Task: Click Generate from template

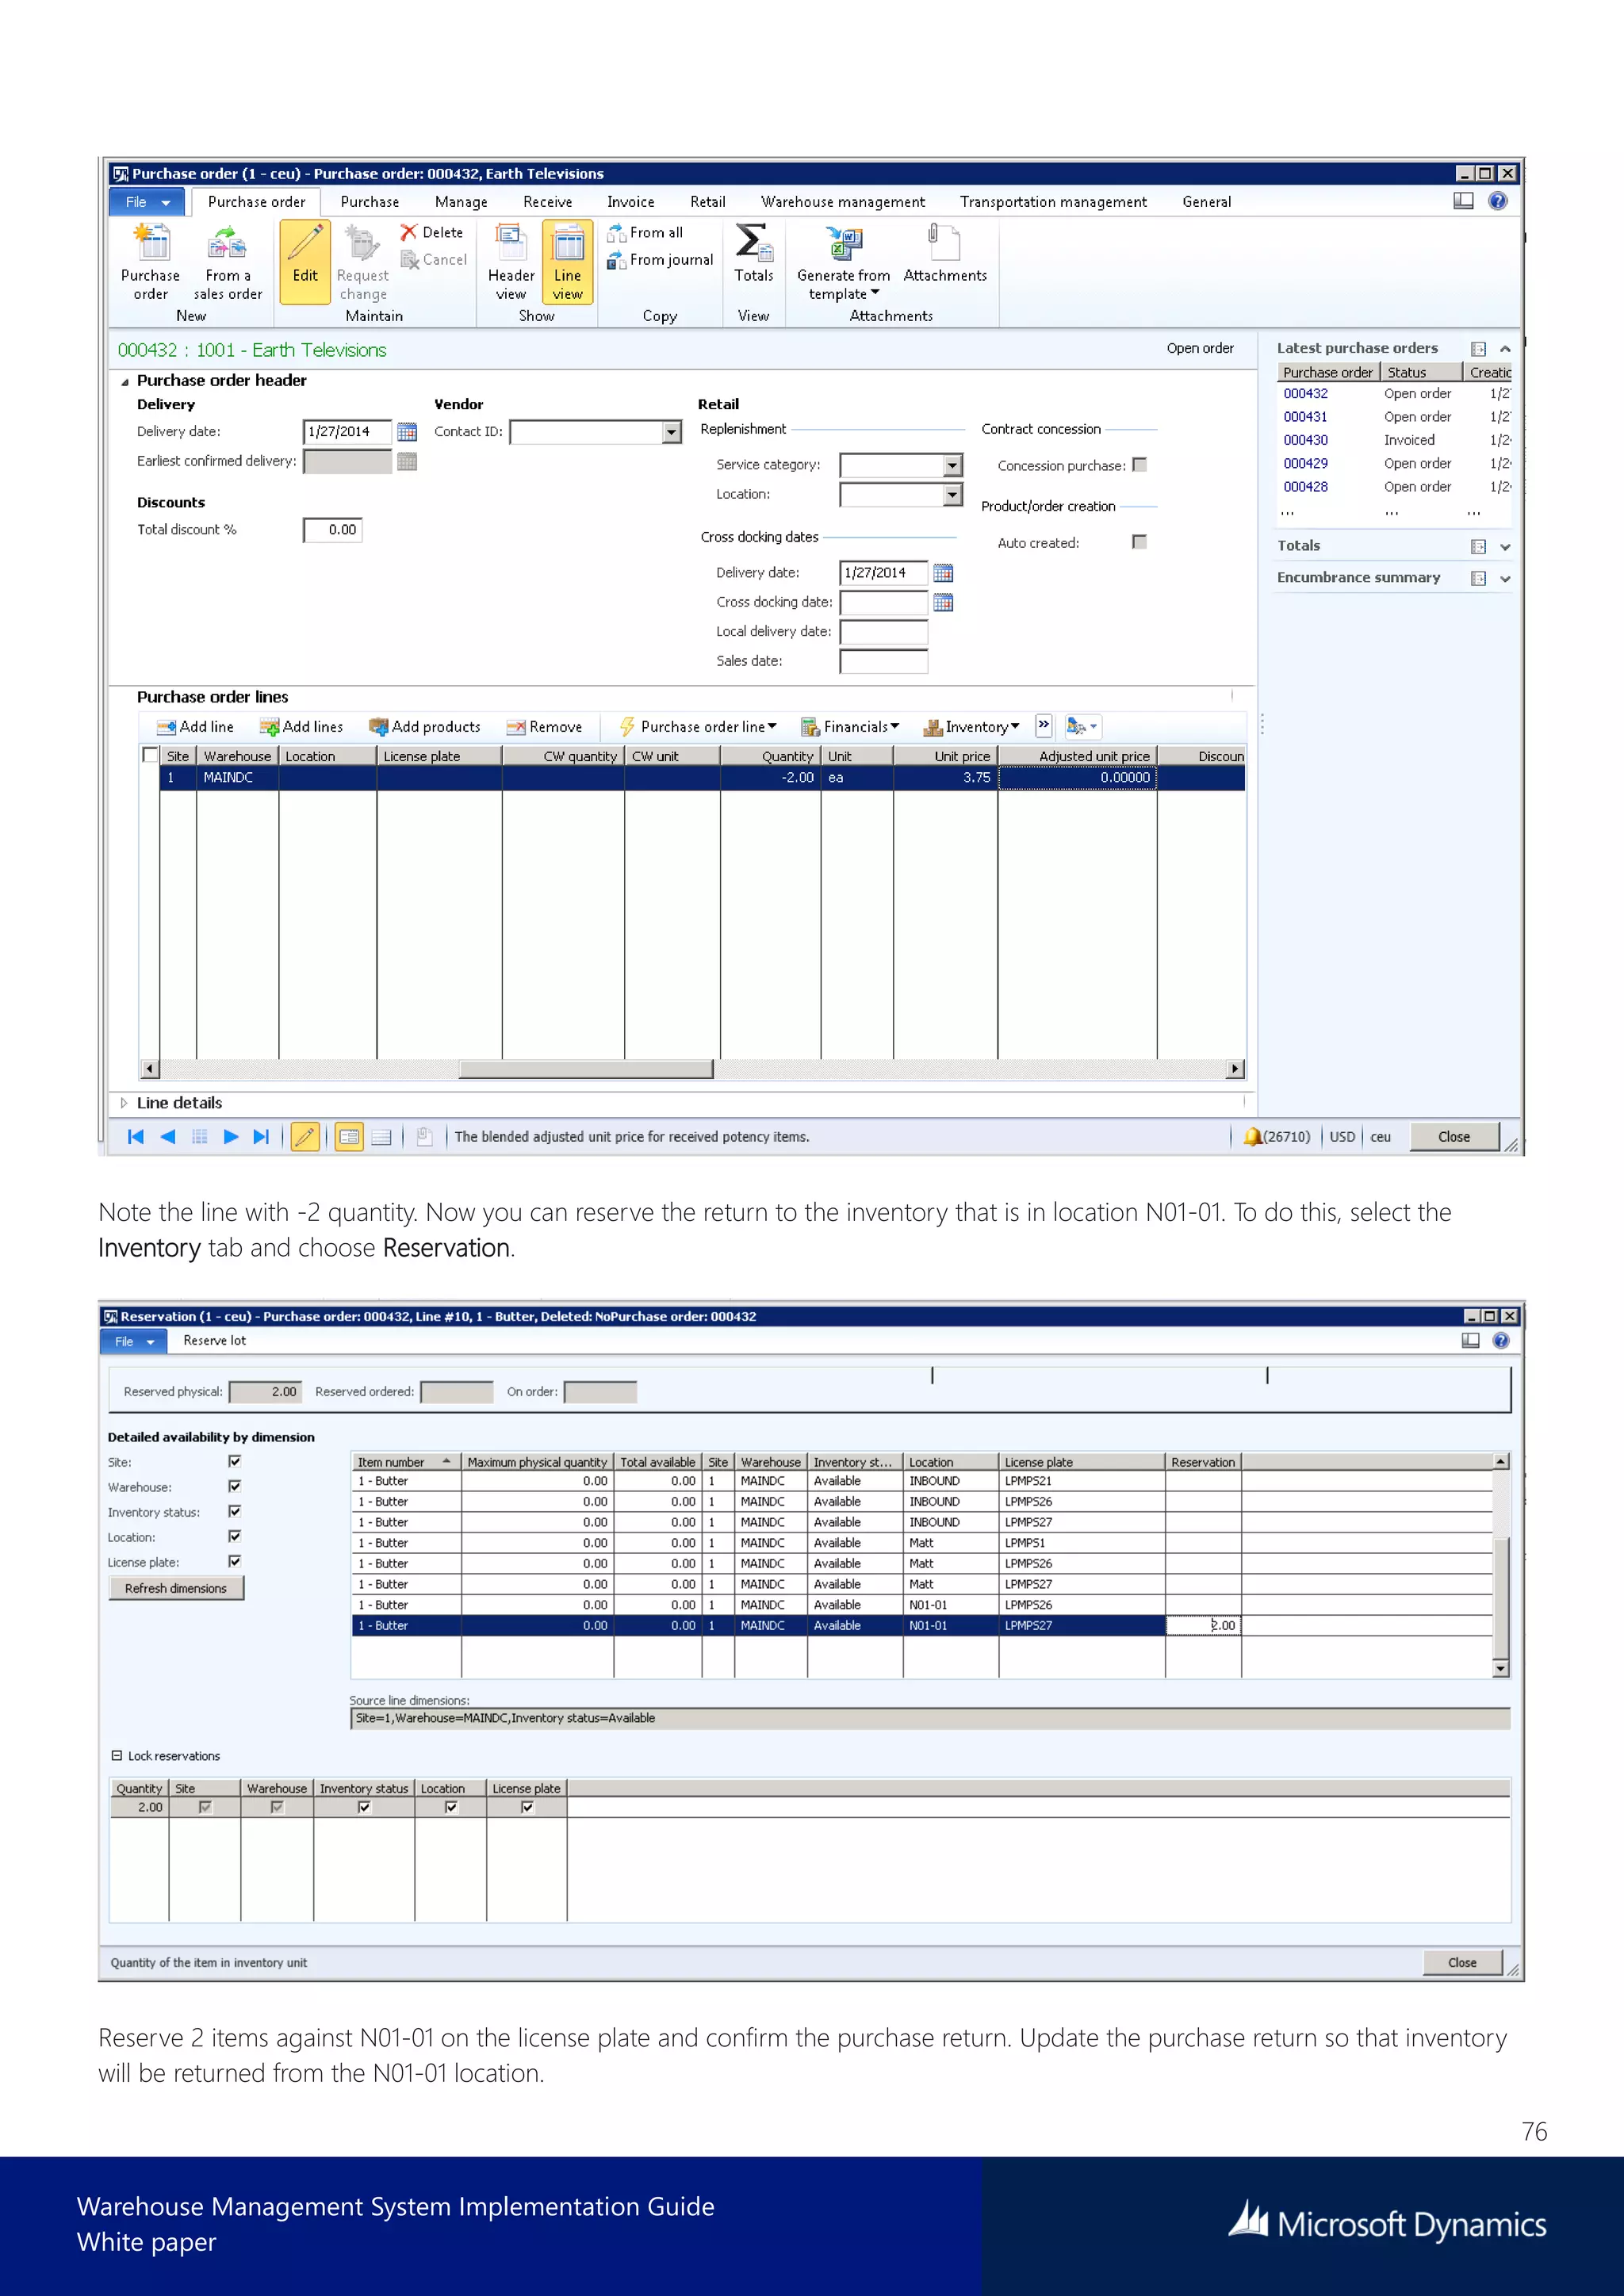Action: 843,262
